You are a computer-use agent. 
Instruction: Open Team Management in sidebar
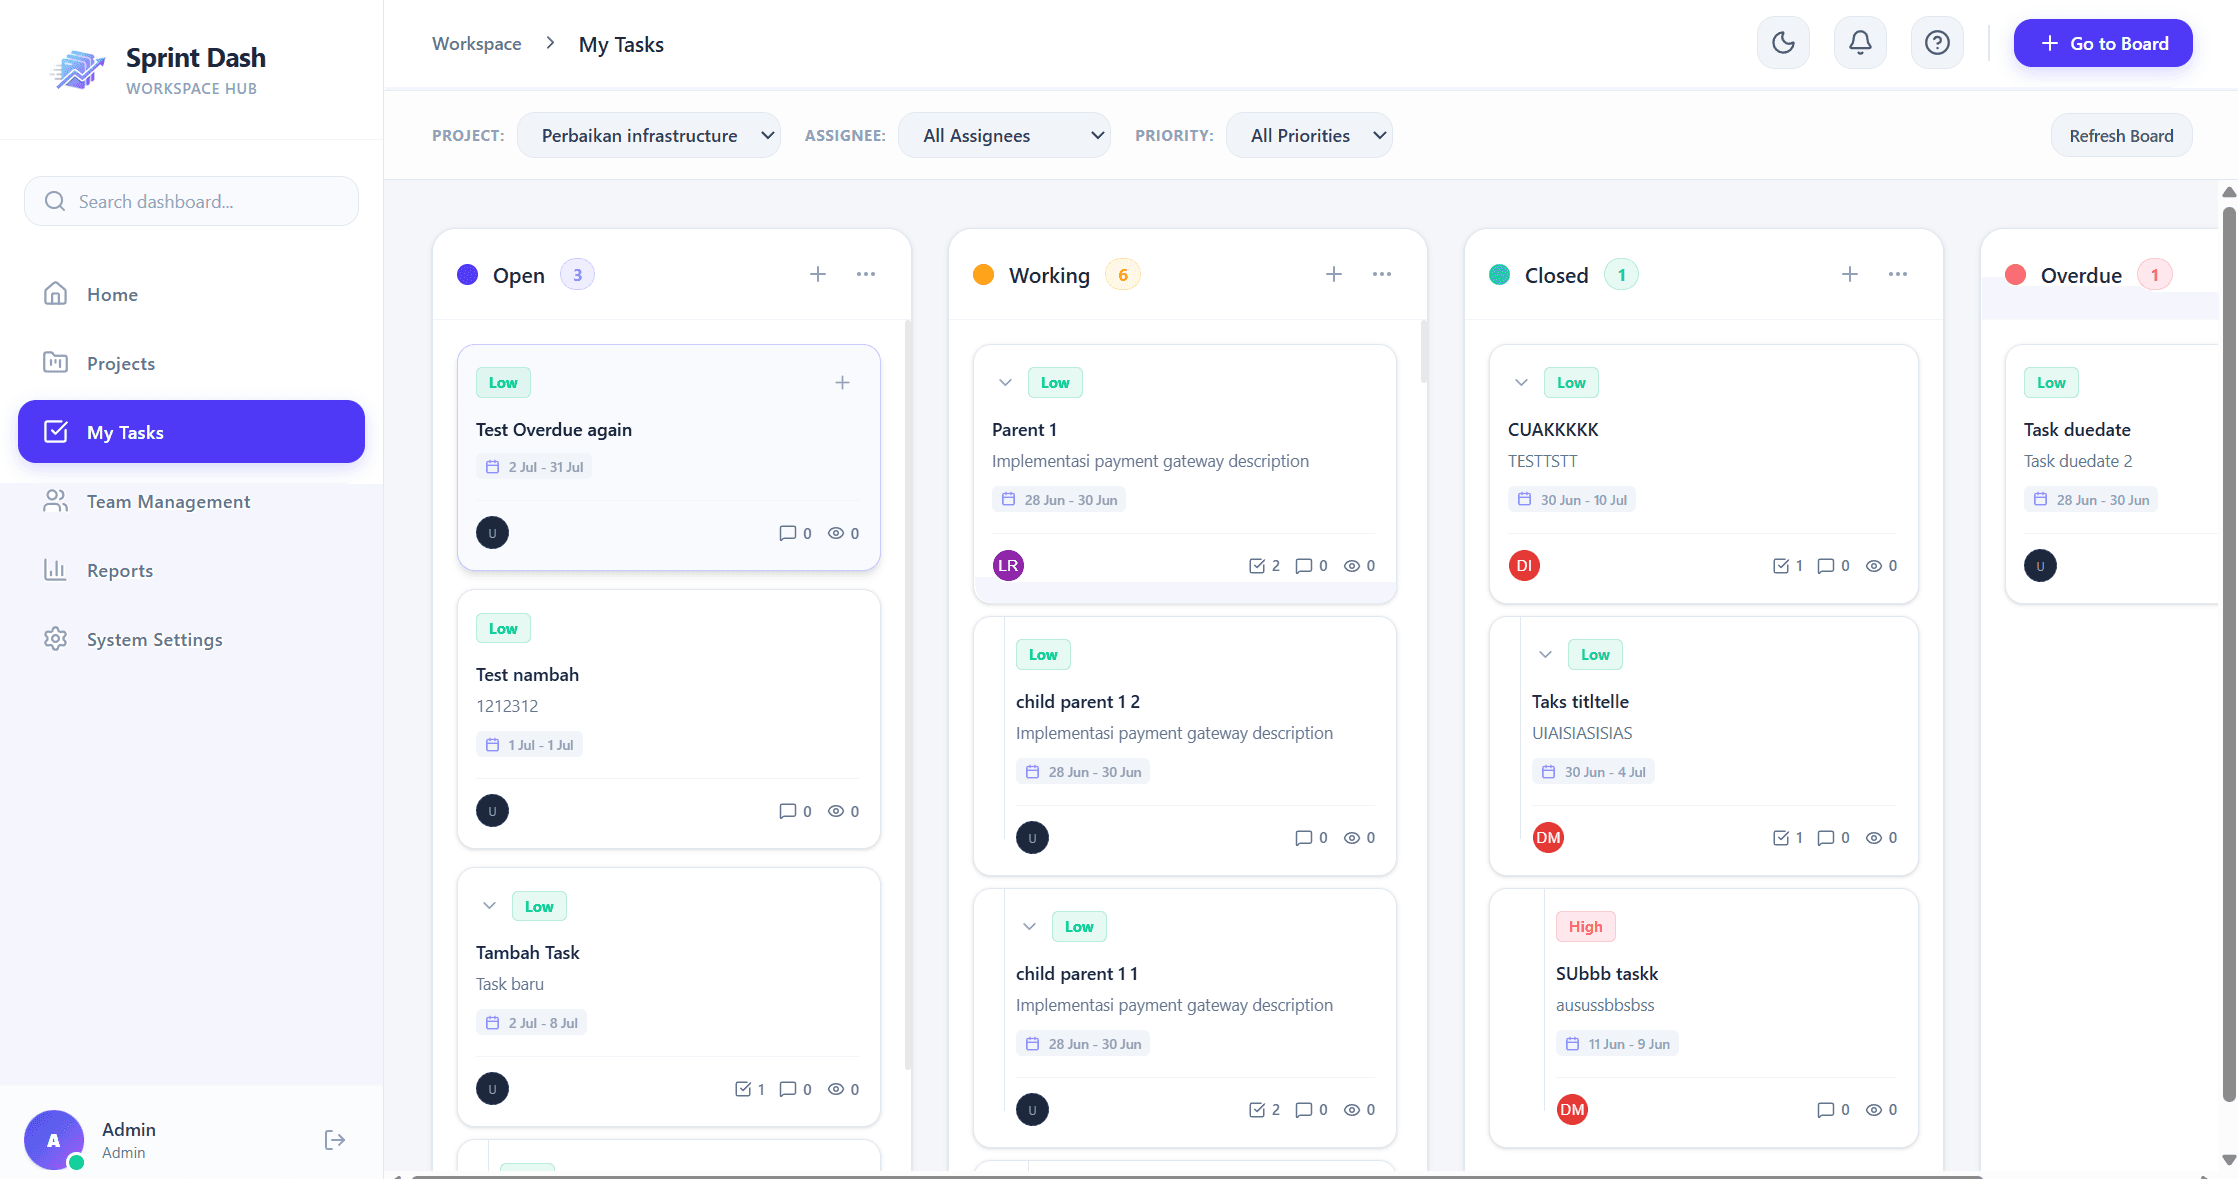(x=191, y=501)
